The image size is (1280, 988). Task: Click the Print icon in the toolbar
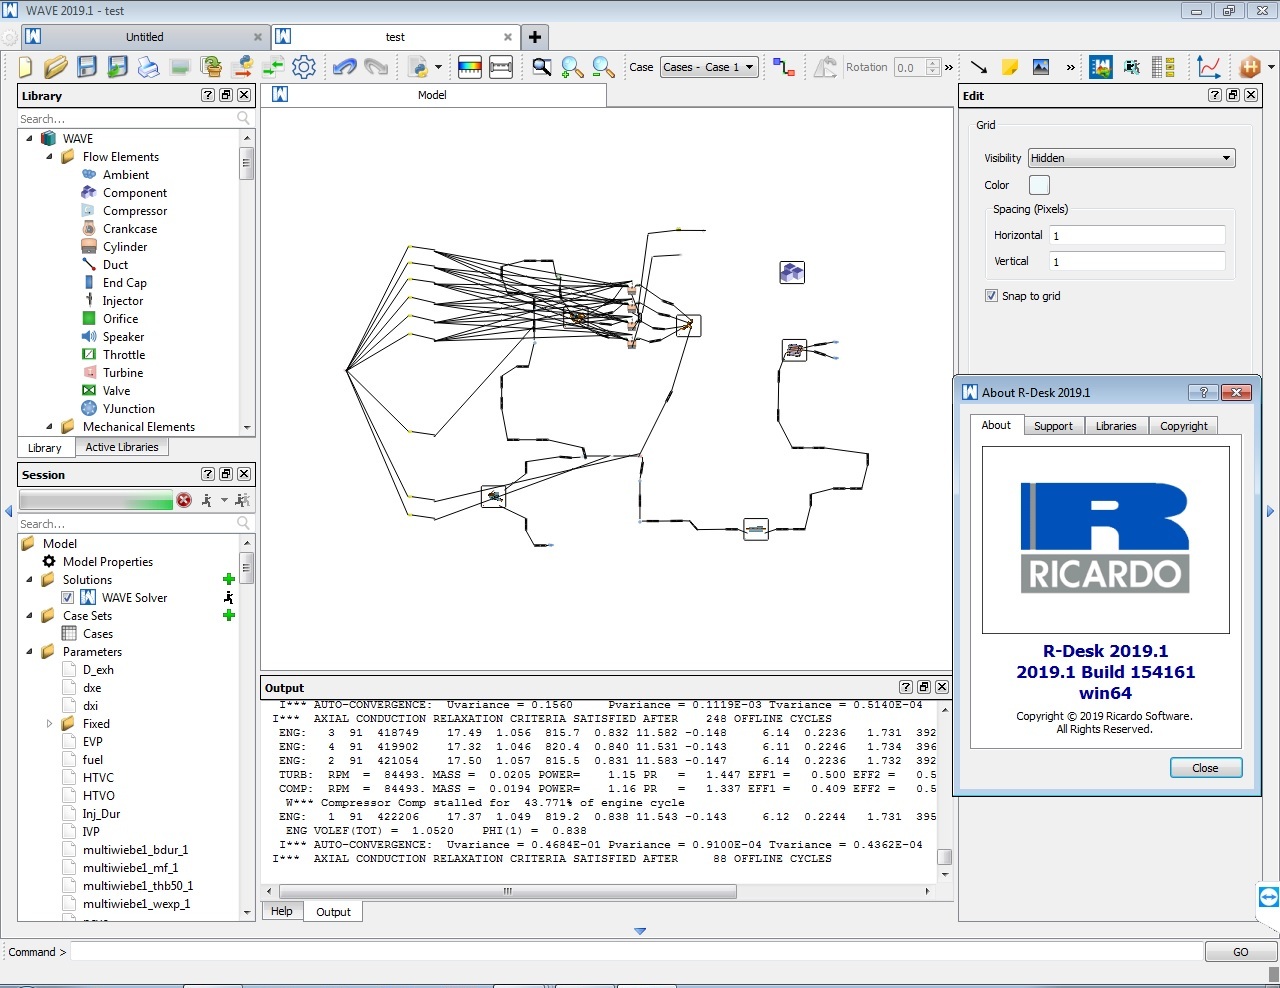(x=148, y=67)
